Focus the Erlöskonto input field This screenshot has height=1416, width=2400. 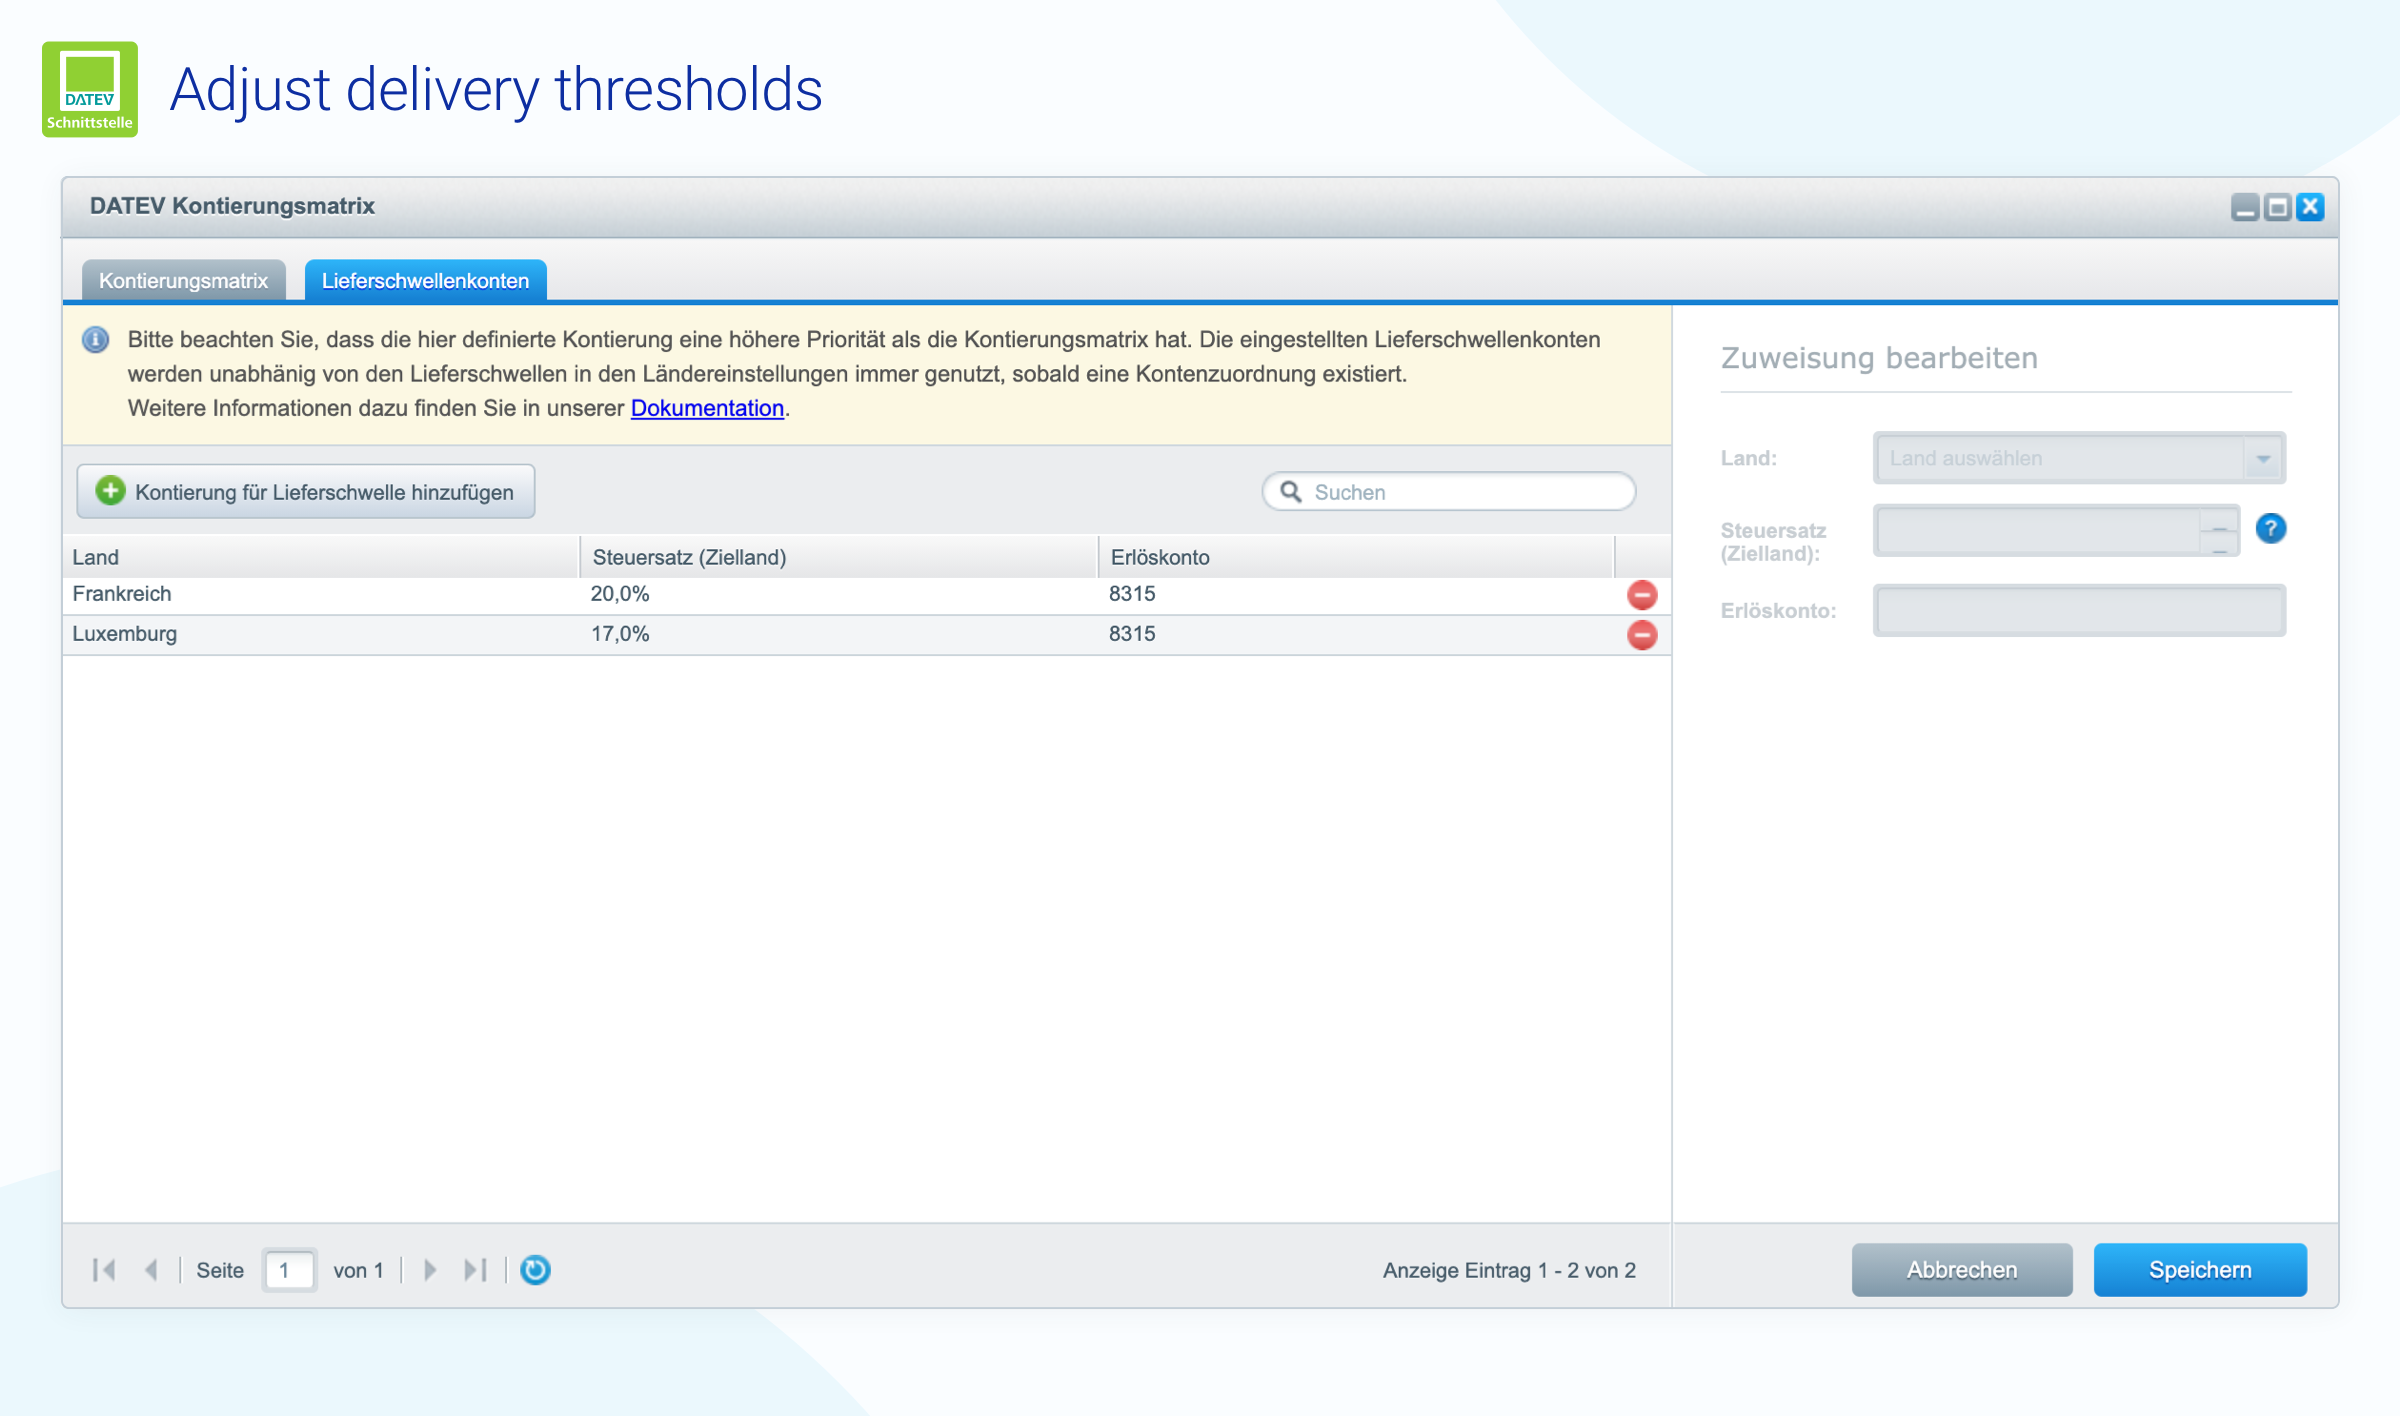pyautogui.click(x=2079, y=610)
